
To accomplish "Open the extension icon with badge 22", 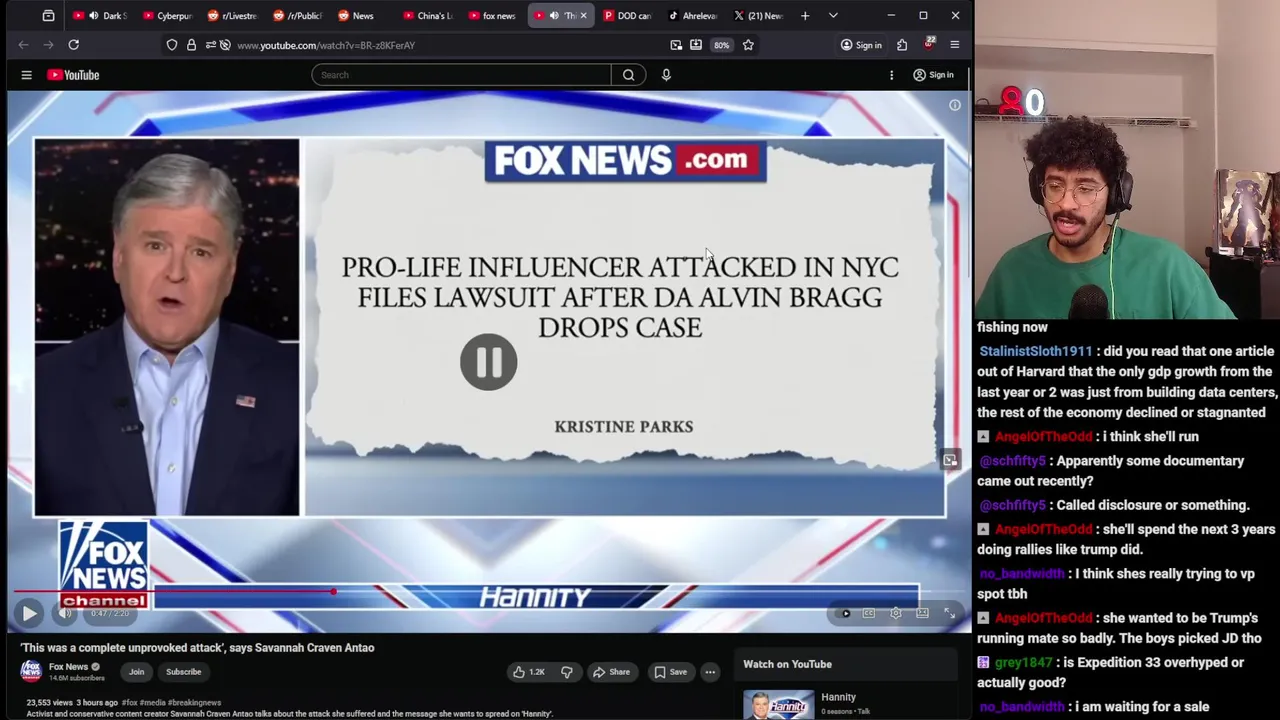I will point(928,44).
